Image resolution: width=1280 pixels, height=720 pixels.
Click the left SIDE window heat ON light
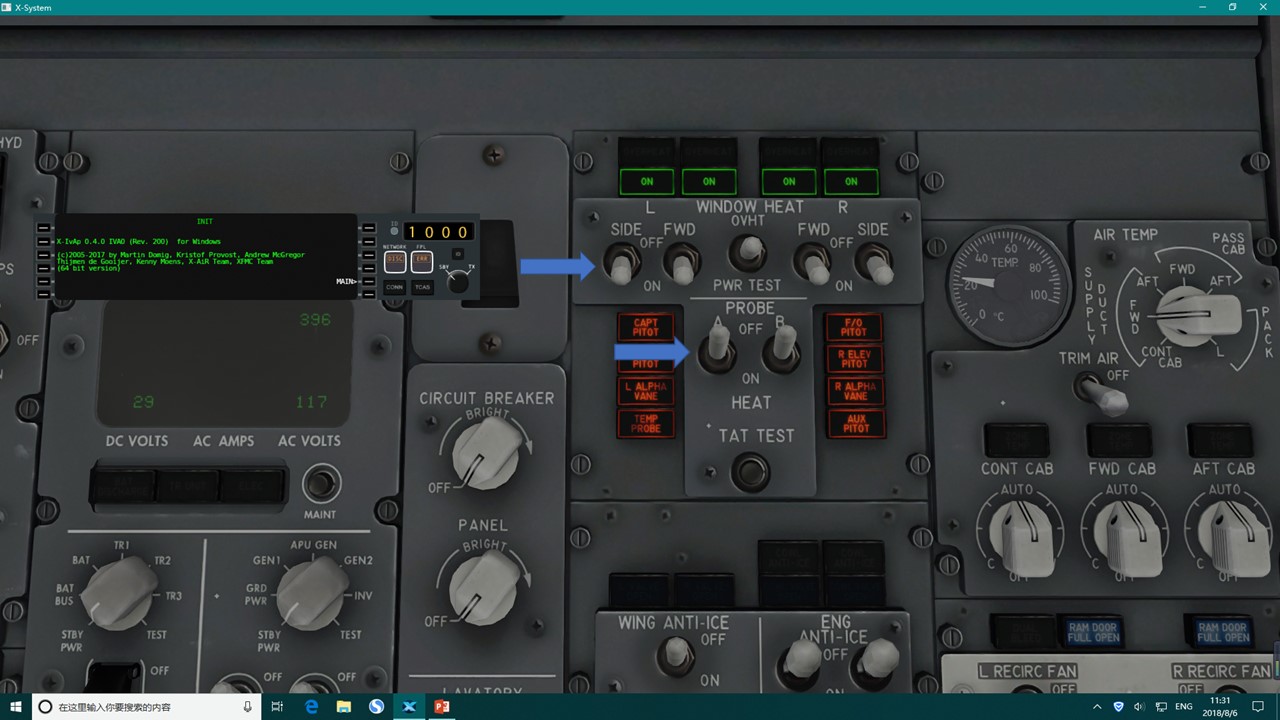point(647,181)
